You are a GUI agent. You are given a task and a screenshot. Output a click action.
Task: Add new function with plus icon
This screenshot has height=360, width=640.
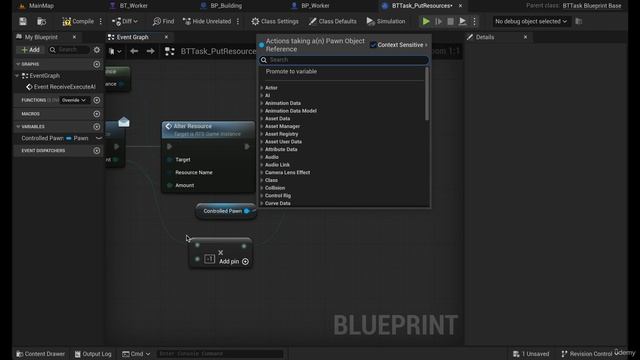[x=97, y=100]
